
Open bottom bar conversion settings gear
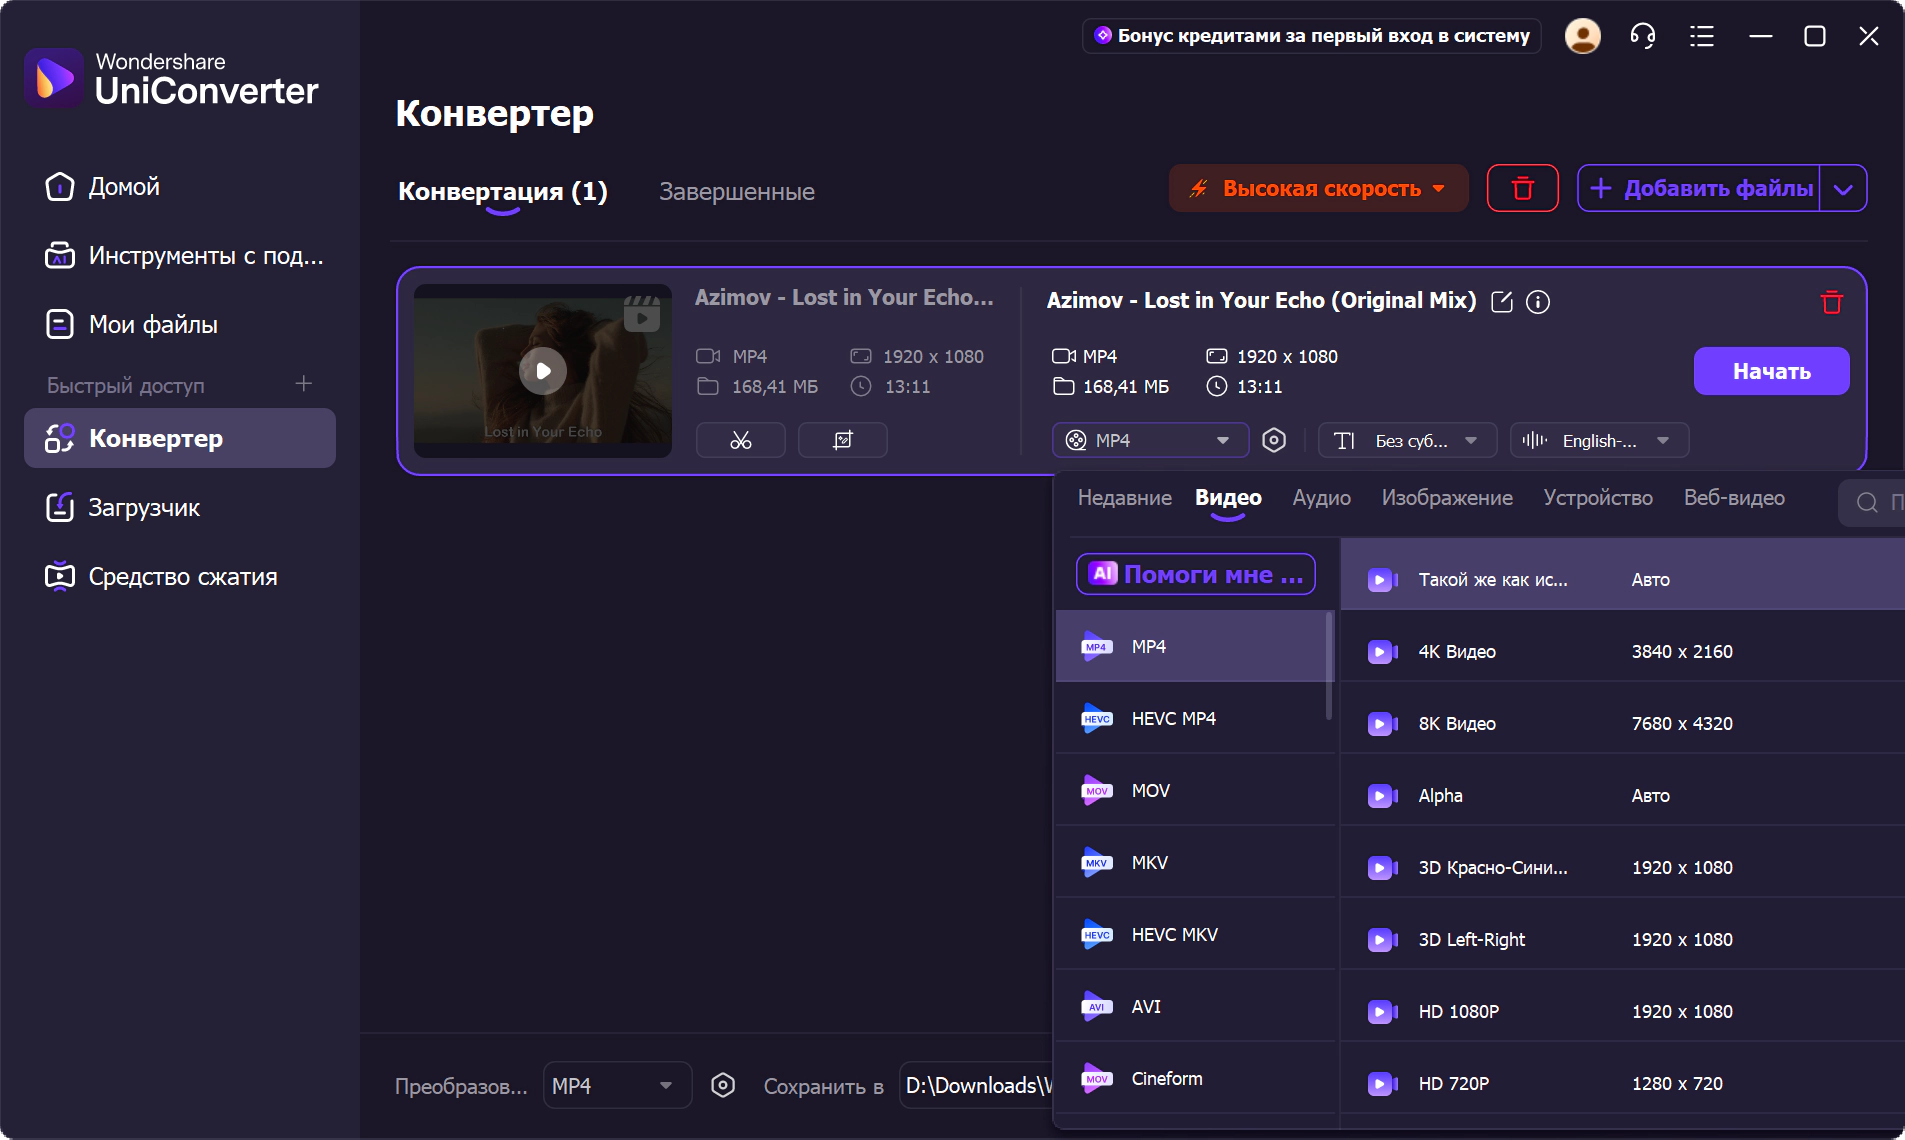(x=723, y=1085)
